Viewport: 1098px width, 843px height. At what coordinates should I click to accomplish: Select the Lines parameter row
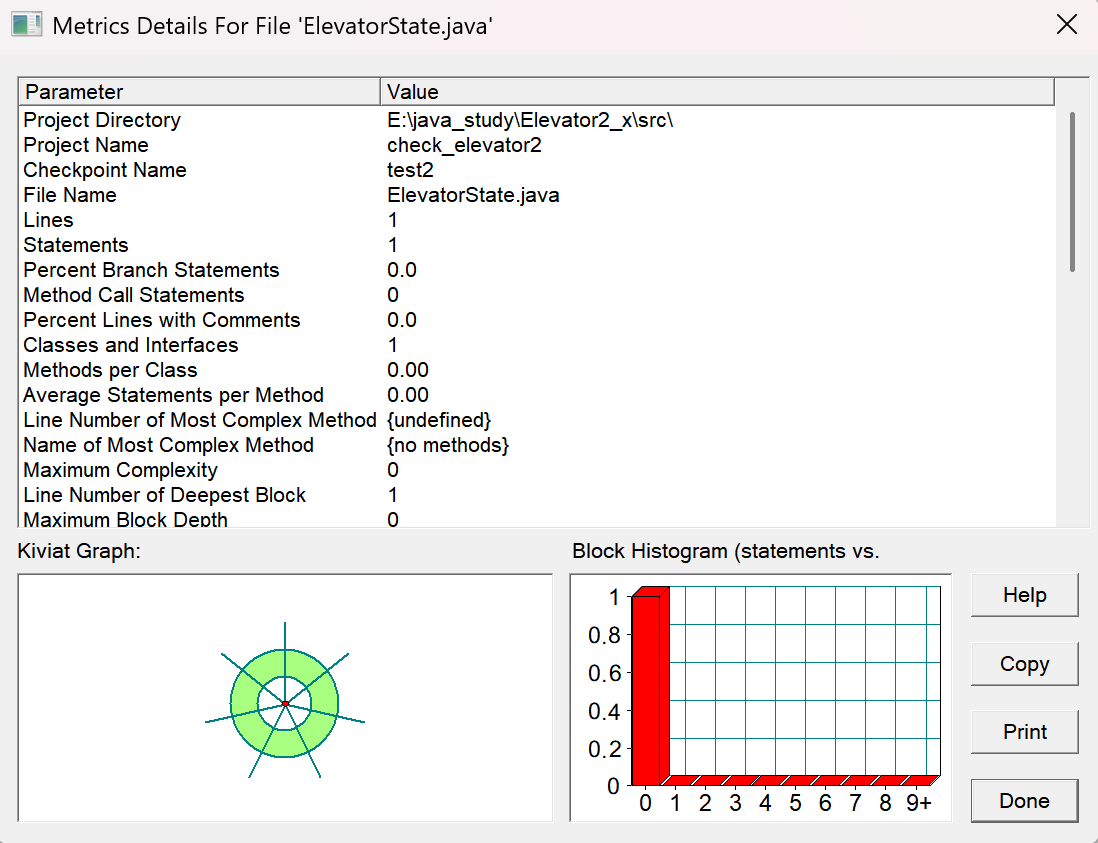click(x=538, y=221)
